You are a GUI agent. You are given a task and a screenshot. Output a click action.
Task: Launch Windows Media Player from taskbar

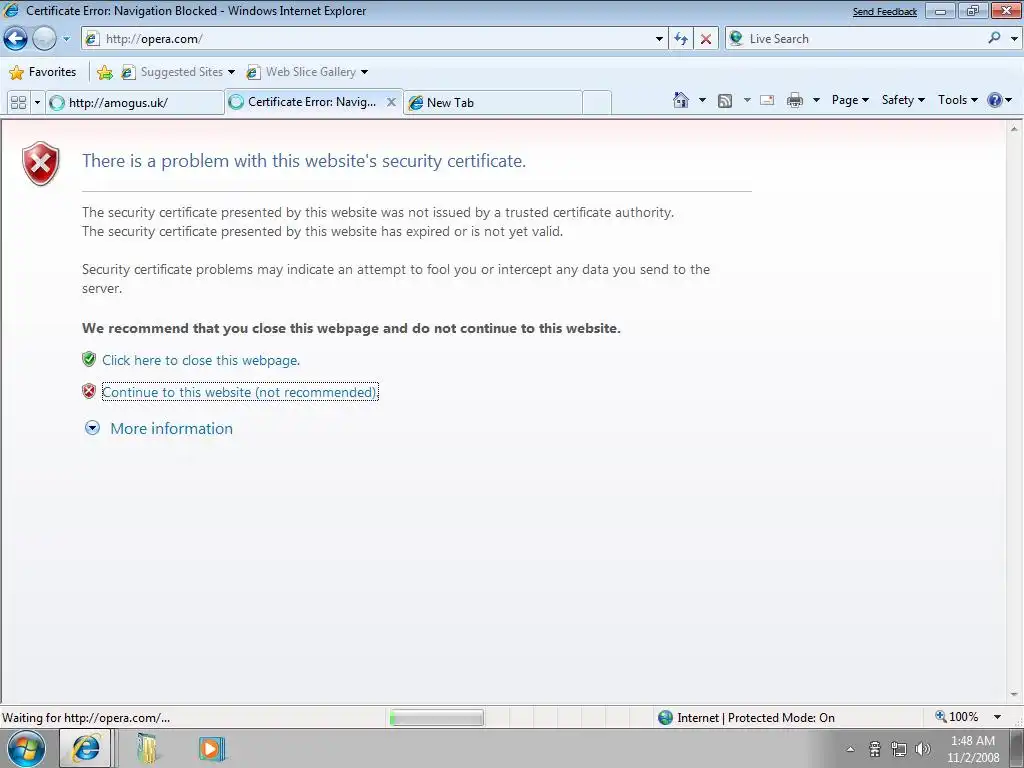point(210,748)
